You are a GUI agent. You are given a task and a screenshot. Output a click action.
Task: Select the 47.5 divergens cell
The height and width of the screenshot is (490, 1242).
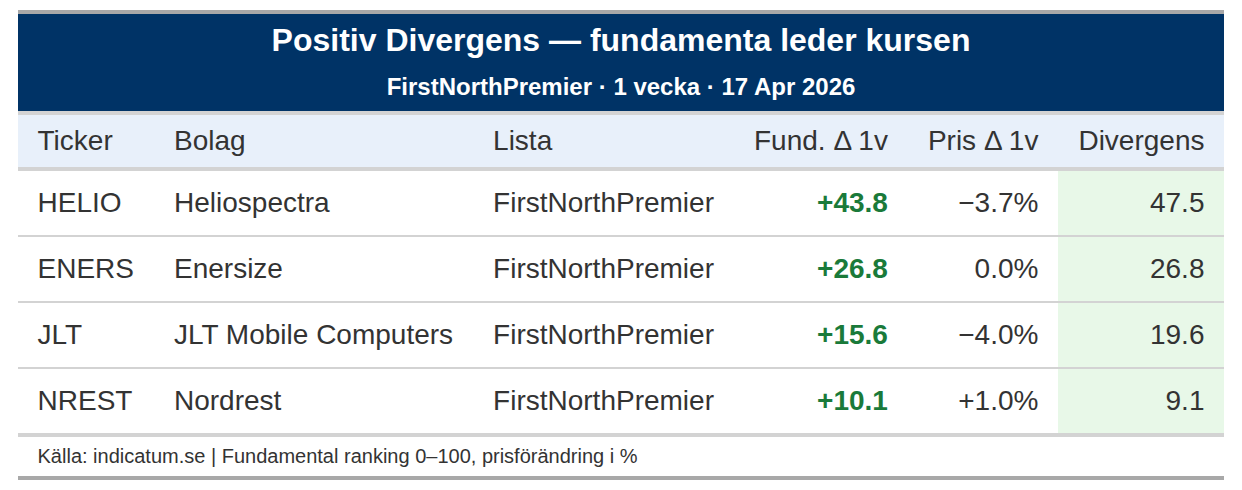(1176, 203)
